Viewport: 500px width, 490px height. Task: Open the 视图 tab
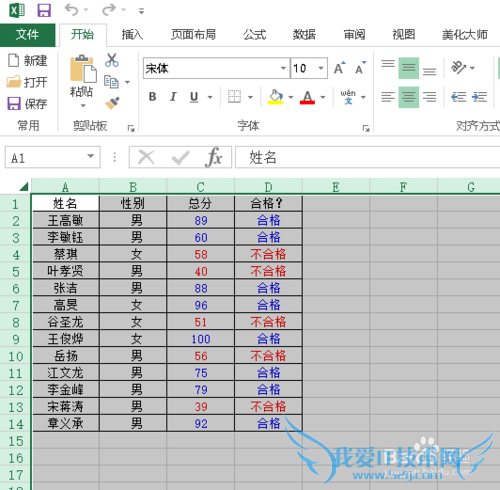[x=404, y=35]
